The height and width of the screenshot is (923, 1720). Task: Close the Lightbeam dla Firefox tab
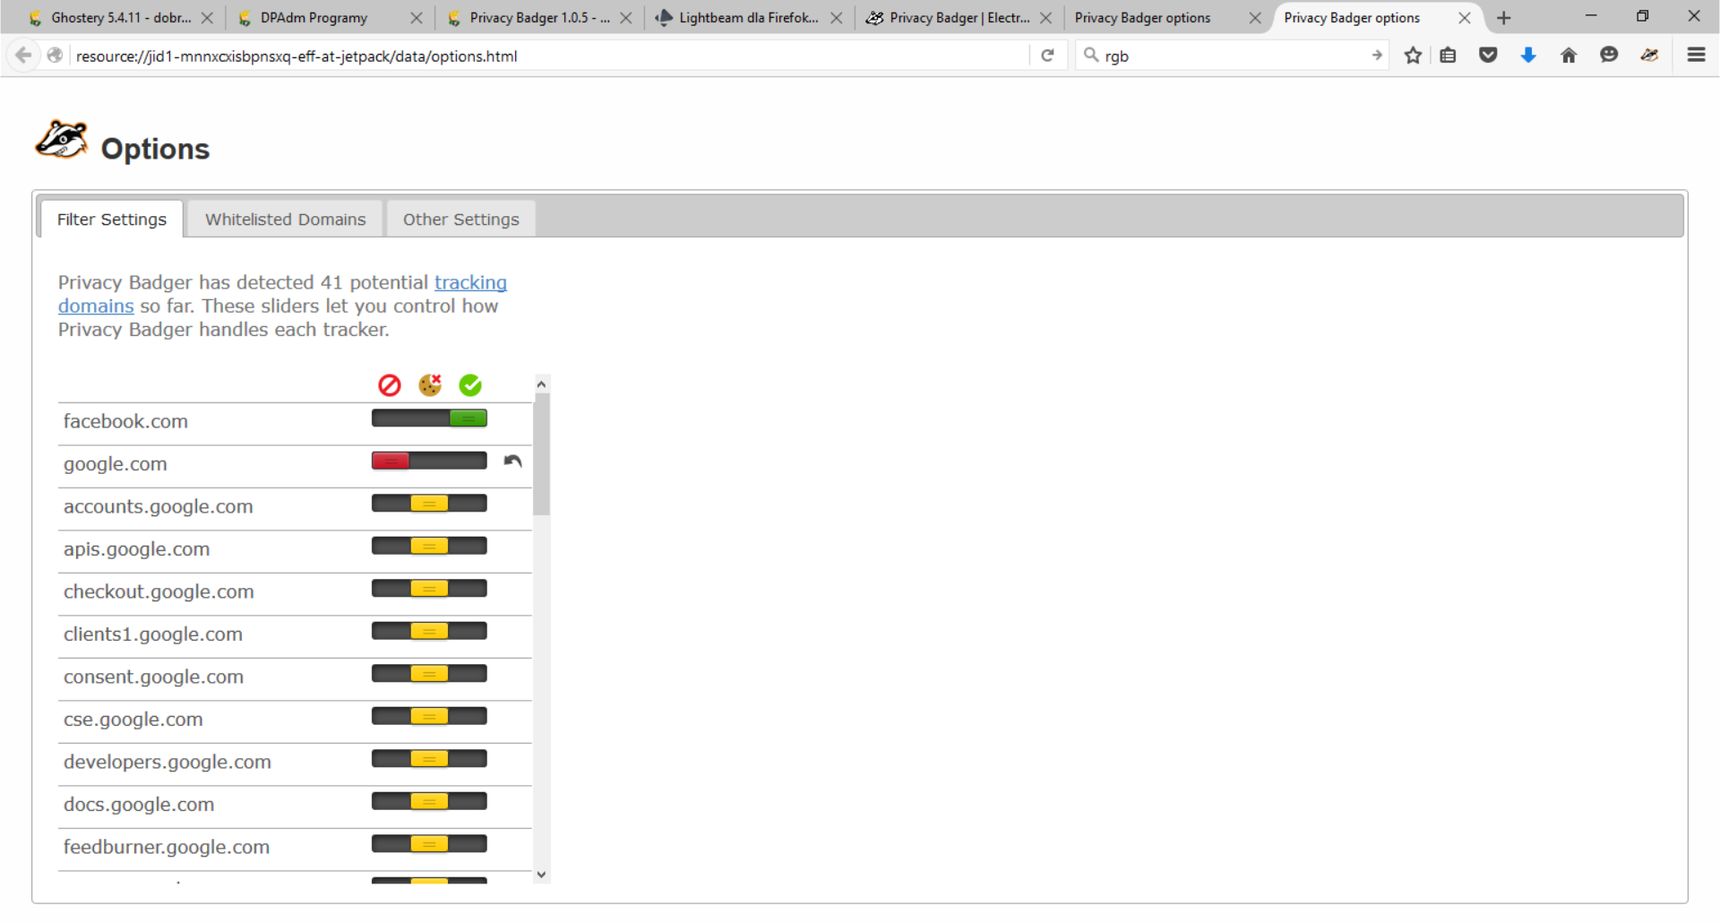(x=836, y=18)
